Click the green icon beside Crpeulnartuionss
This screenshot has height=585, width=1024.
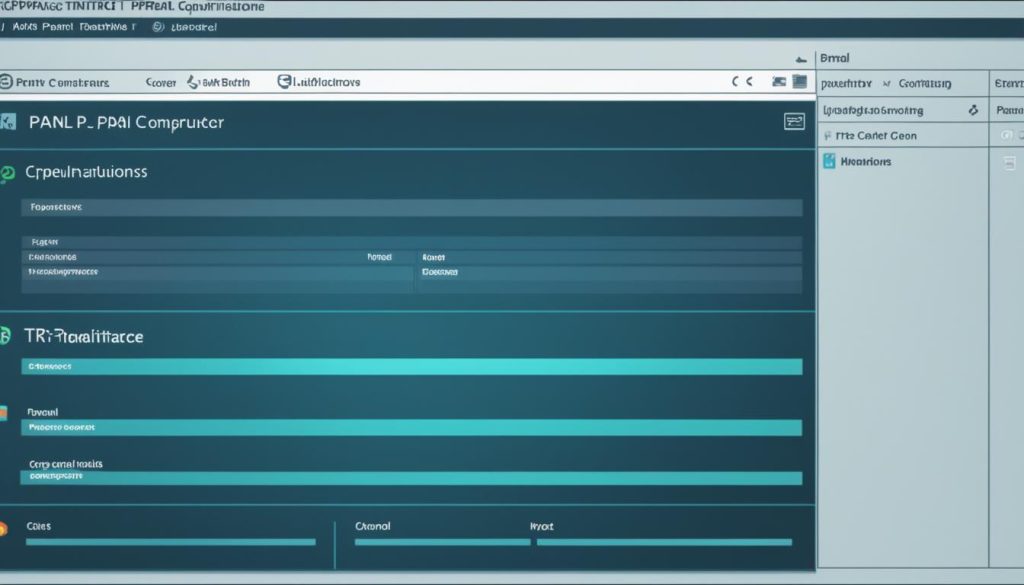pyautogui.click(x=7, y=173)
